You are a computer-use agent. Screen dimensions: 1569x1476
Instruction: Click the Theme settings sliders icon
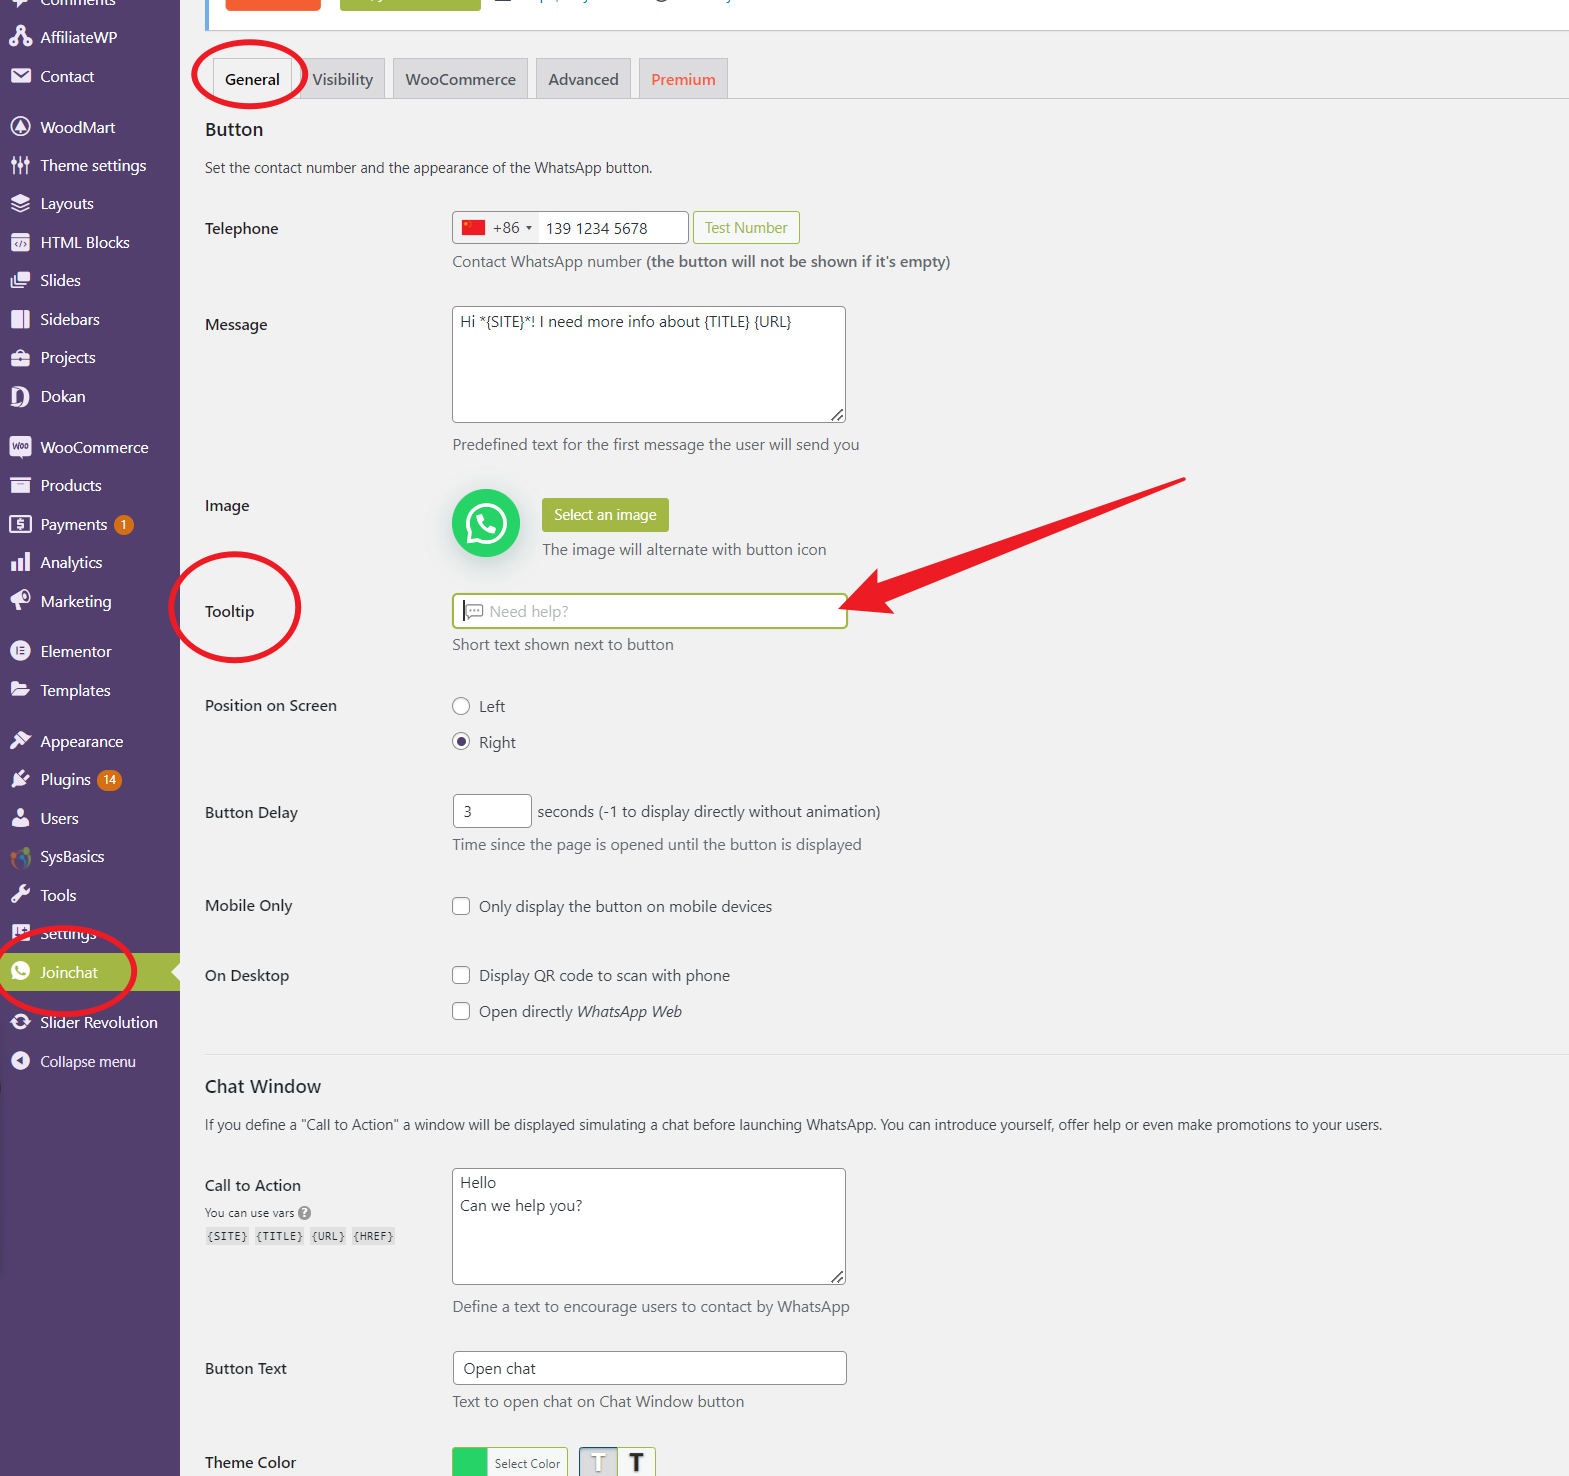click(x=20, y=165)
